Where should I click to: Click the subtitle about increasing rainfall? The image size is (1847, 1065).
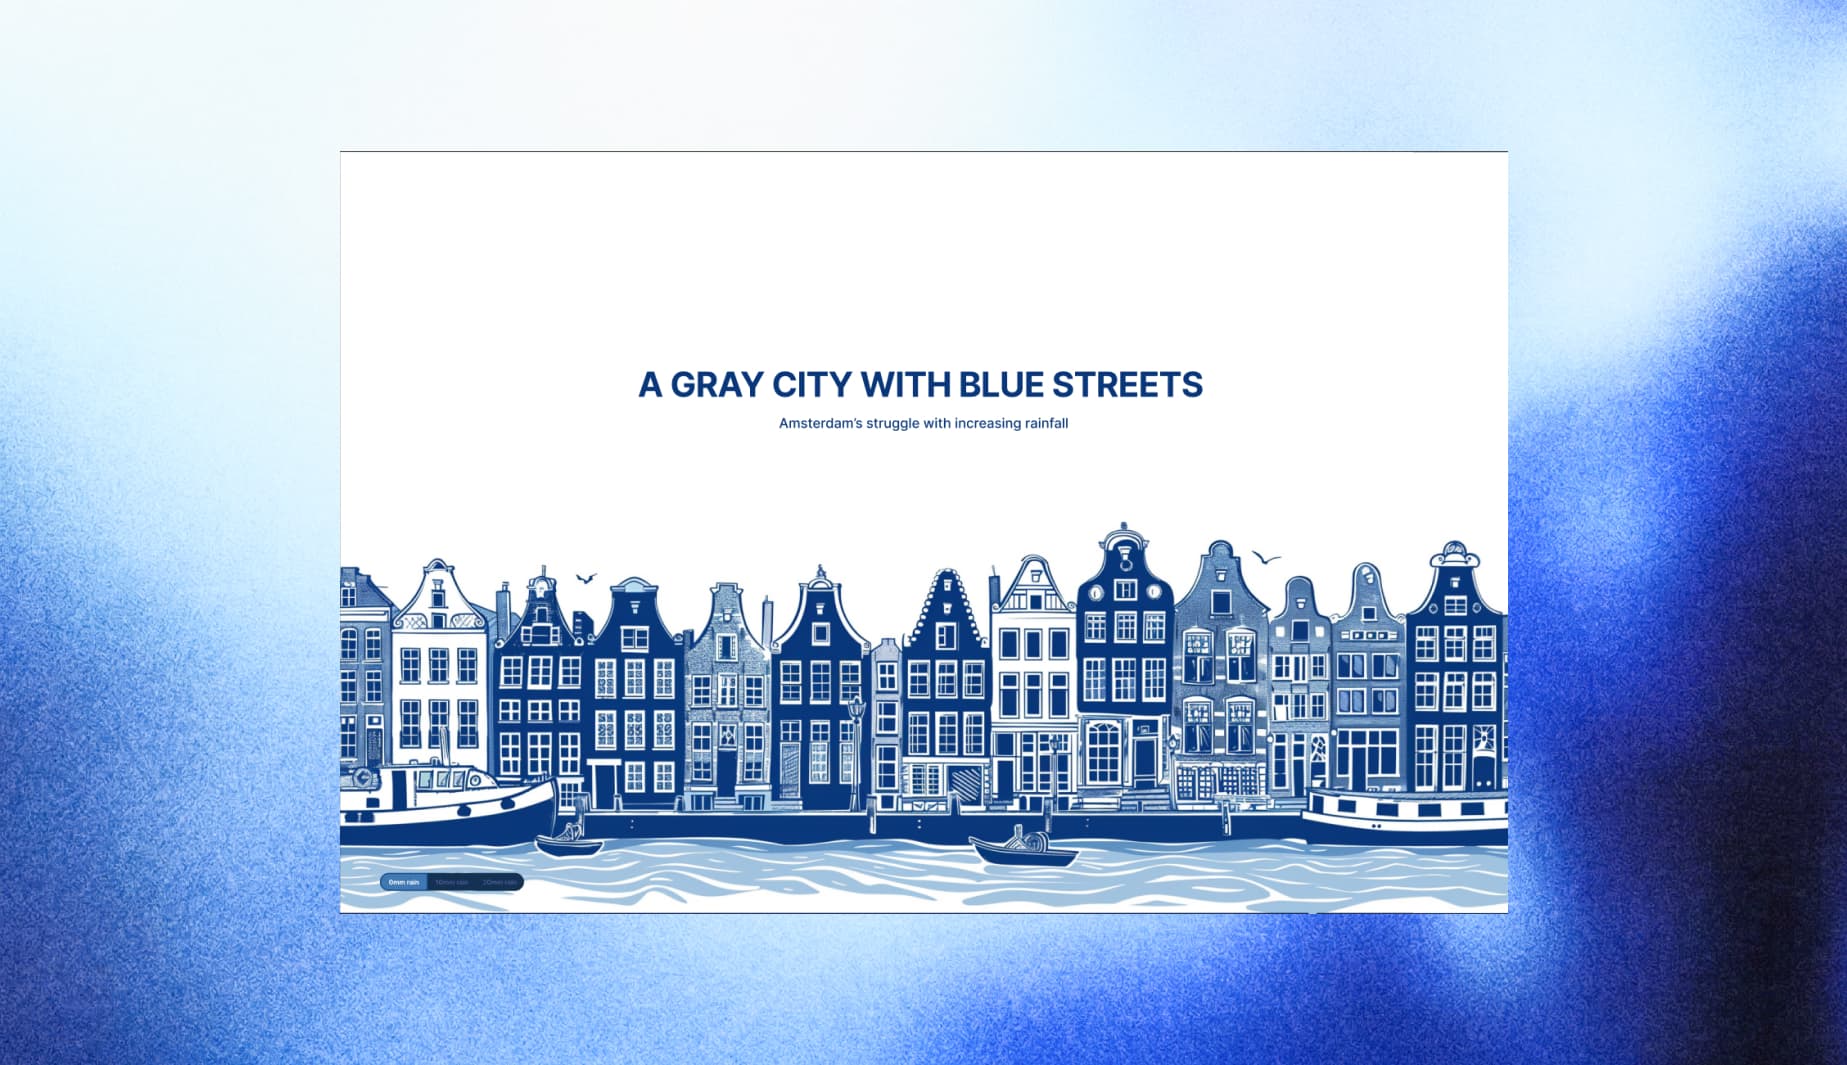click(x=923, y=423)
